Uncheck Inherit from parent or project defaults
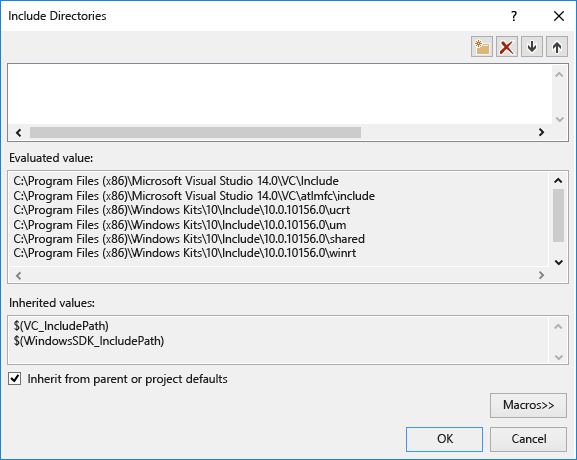 click(x=15, y=379)
